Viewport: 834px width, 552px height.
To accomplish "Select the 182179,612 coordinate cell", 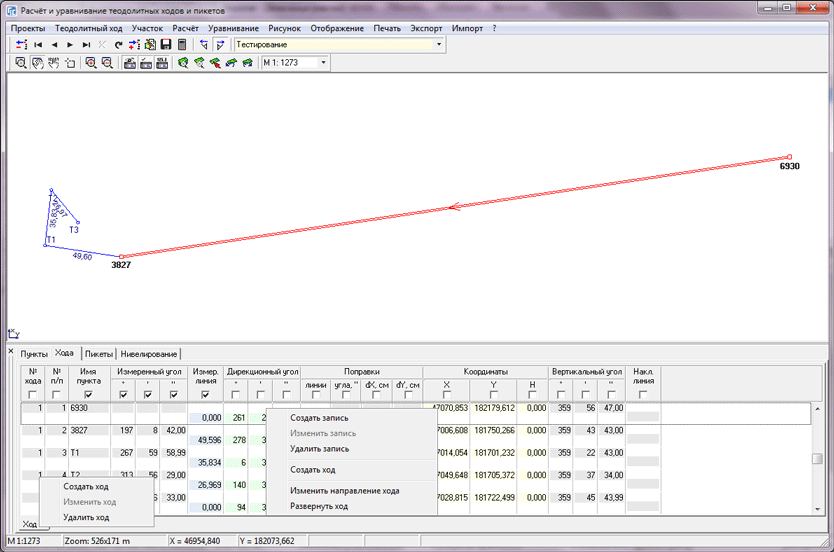I will pyautogui.click(x=493, y=408).
